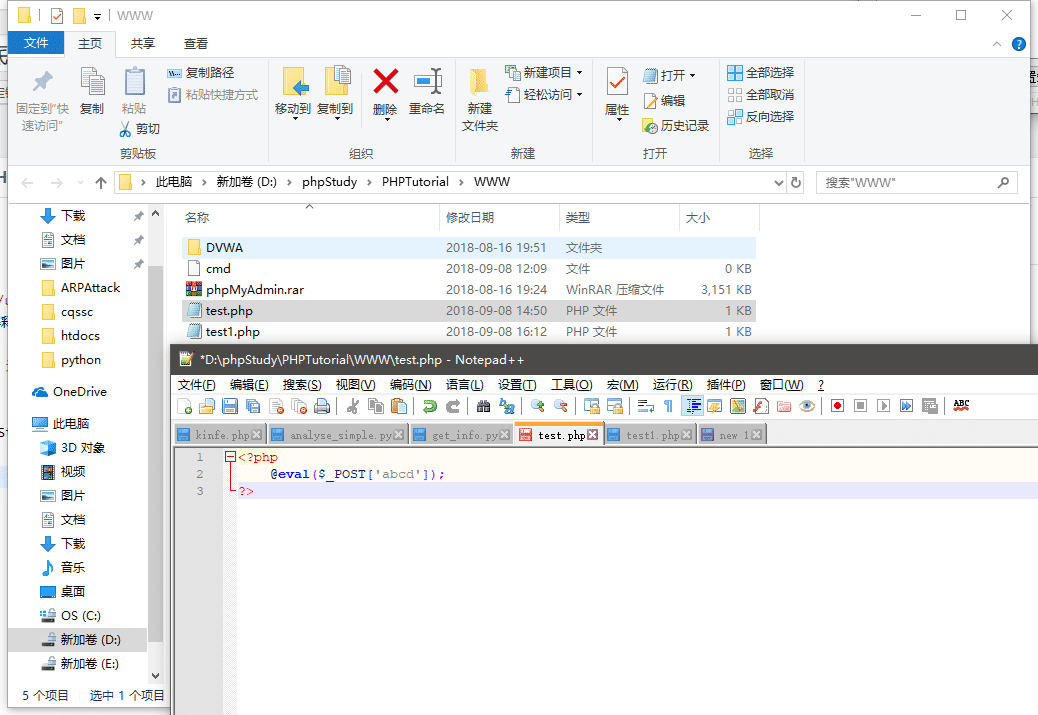Go up one folder level arrow

pyautogui.click(x=101, y=183)
